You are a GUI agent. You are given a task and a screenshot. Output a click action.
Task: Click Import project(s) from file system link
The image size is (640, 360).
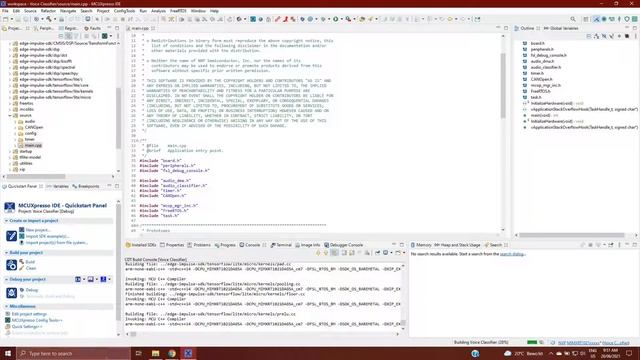tap(56, 242)
